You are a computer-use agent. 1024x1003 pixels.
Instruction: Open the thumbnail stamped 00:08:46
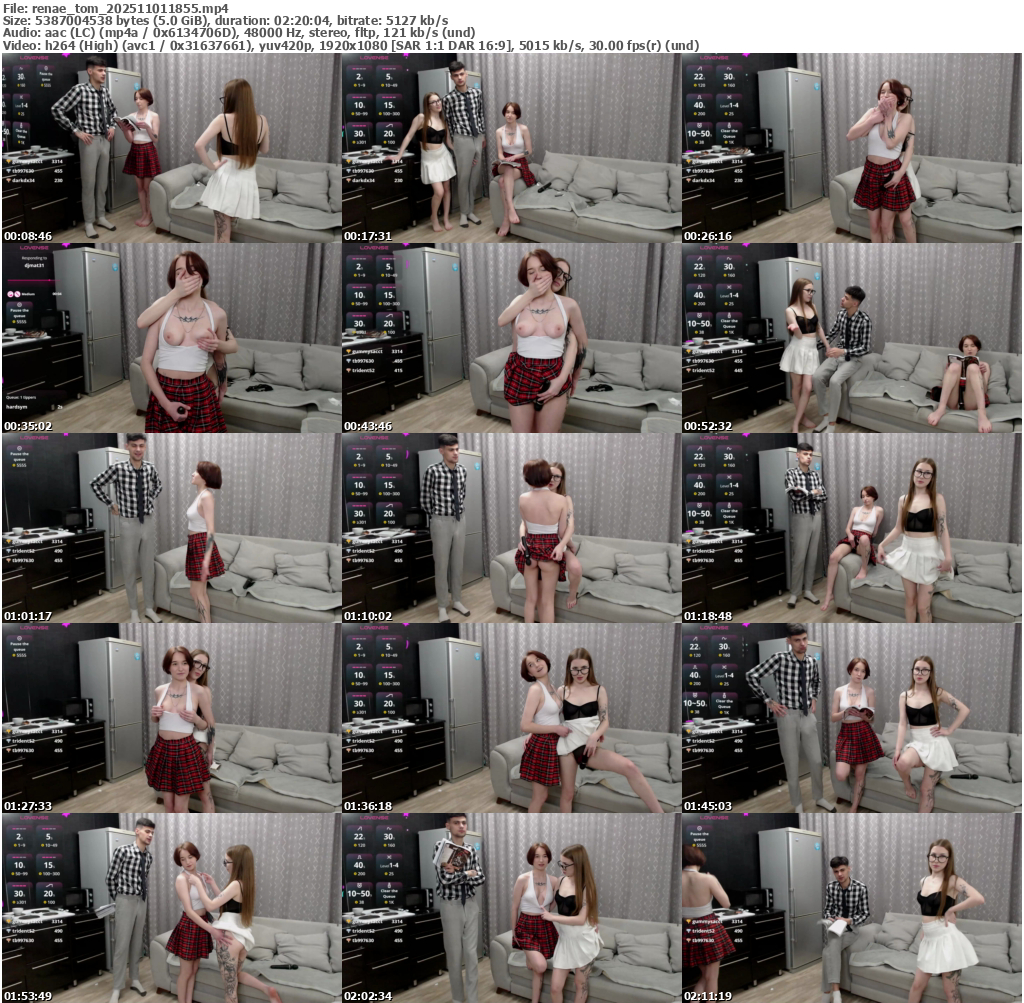(x=171, y=148)
